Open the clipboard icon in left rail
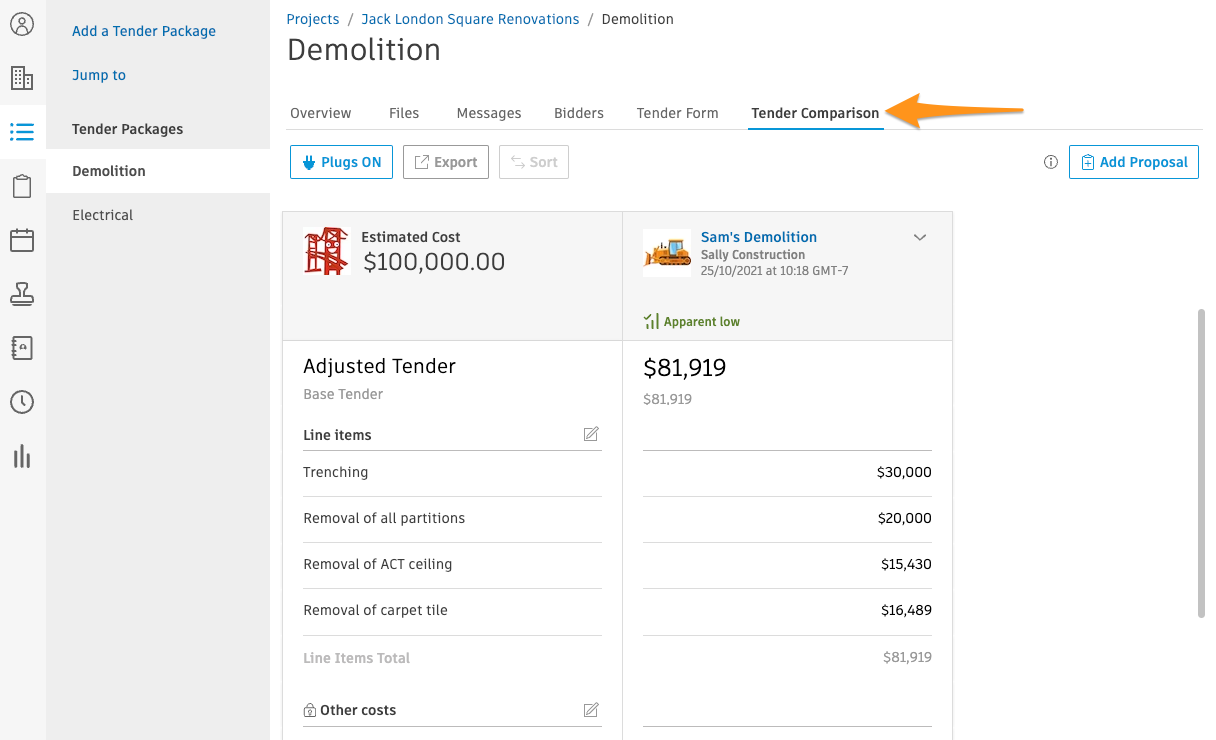The image size is (1216, 740). 22,186
